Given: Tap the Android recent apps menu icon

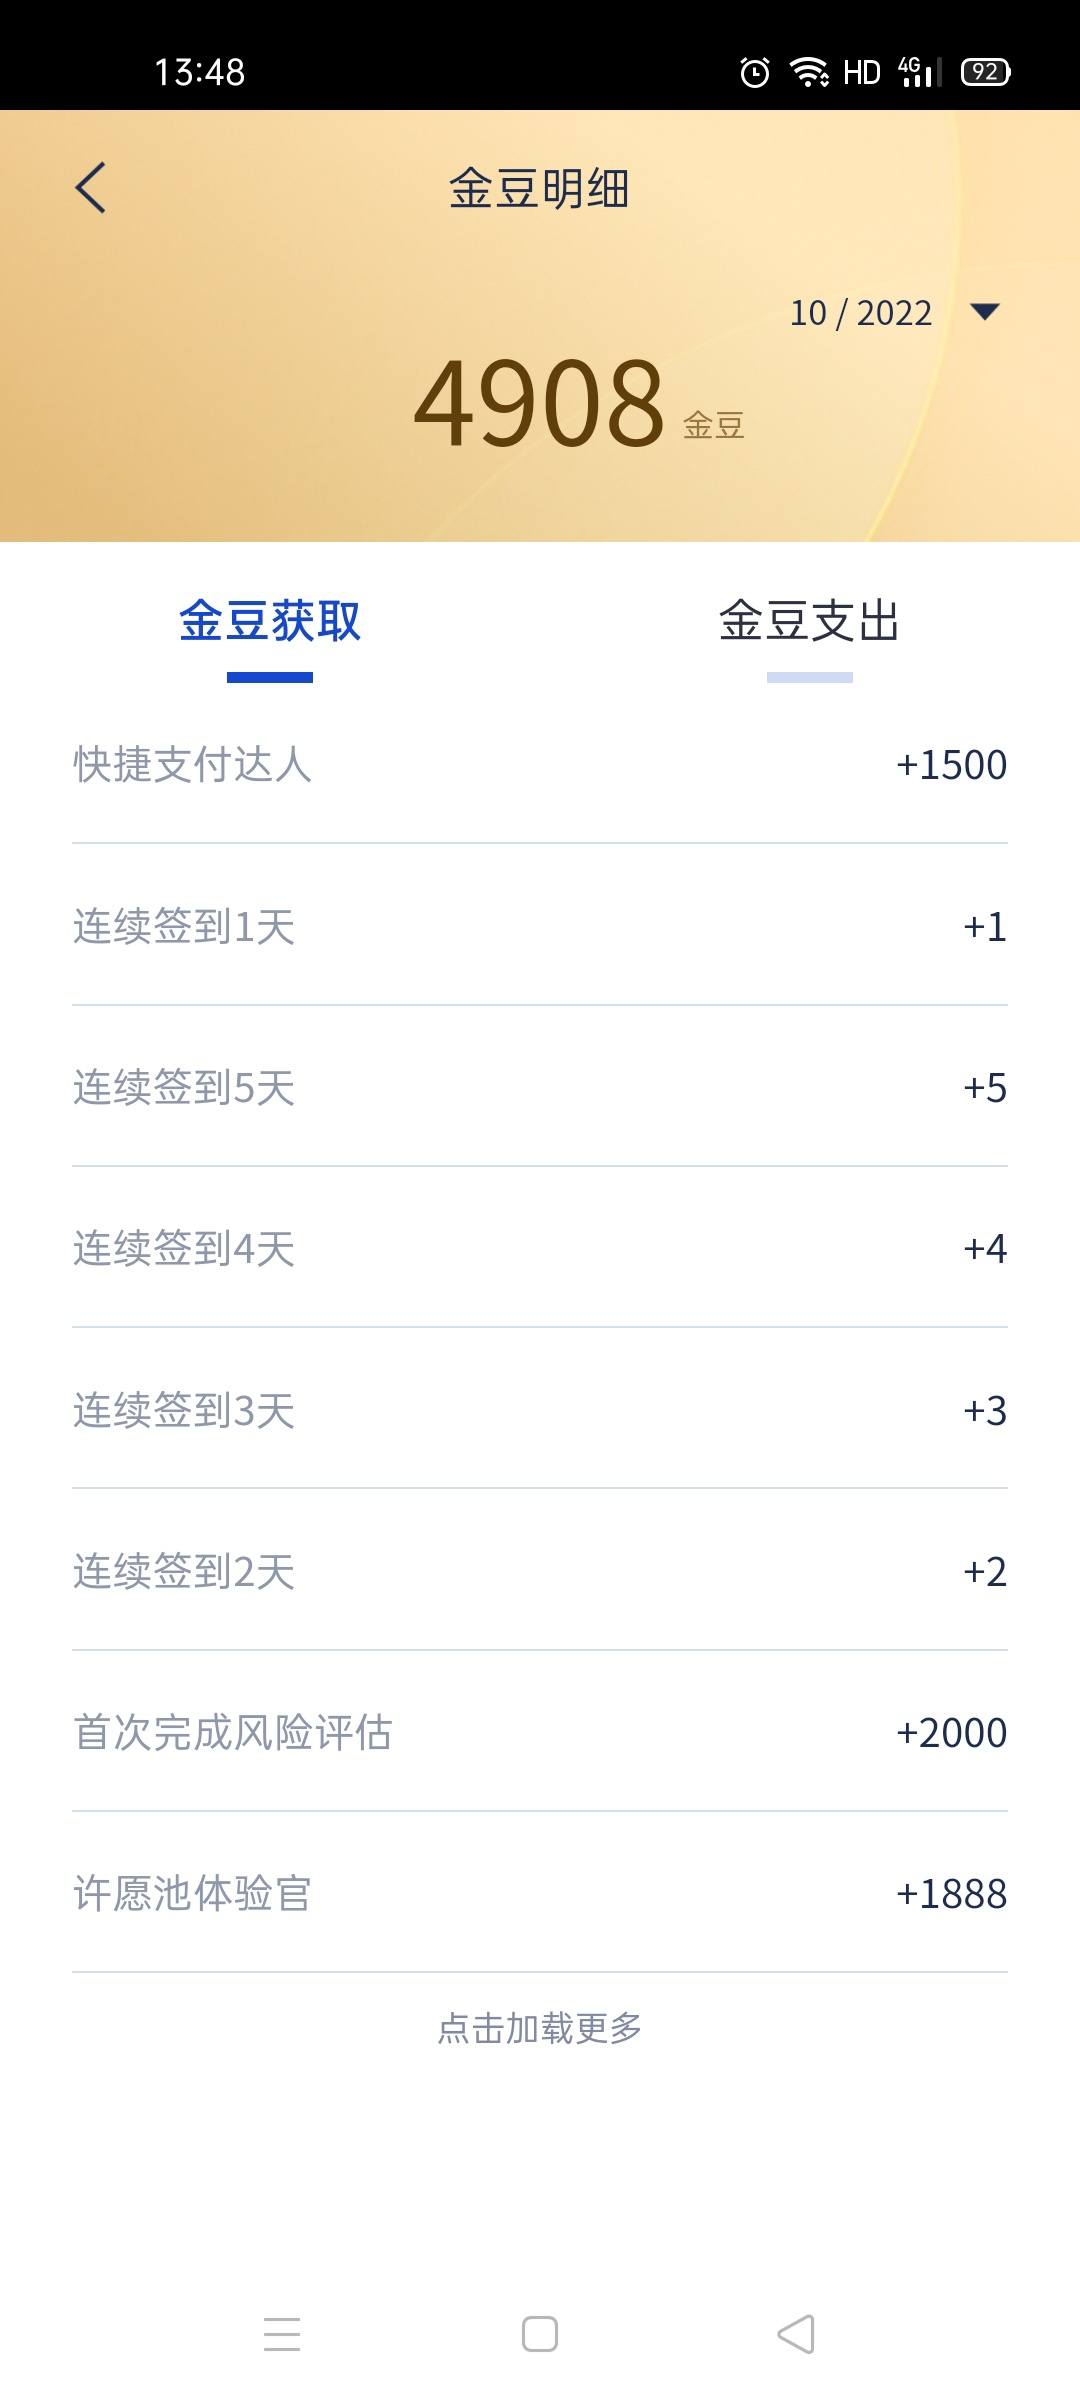Looking at the screenshot, I should 282,2334.
